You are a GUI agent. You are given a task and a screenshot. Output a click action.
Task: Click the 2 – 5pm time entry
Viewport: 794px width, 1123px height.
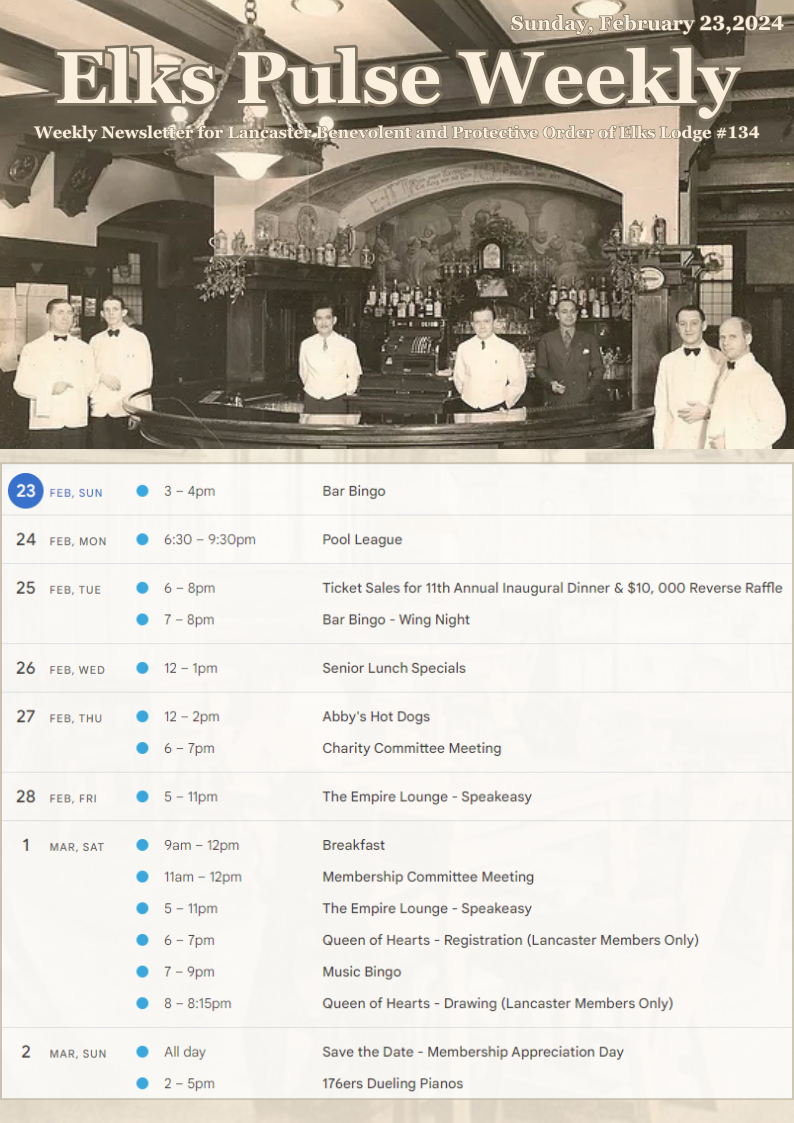(189, 1084)
